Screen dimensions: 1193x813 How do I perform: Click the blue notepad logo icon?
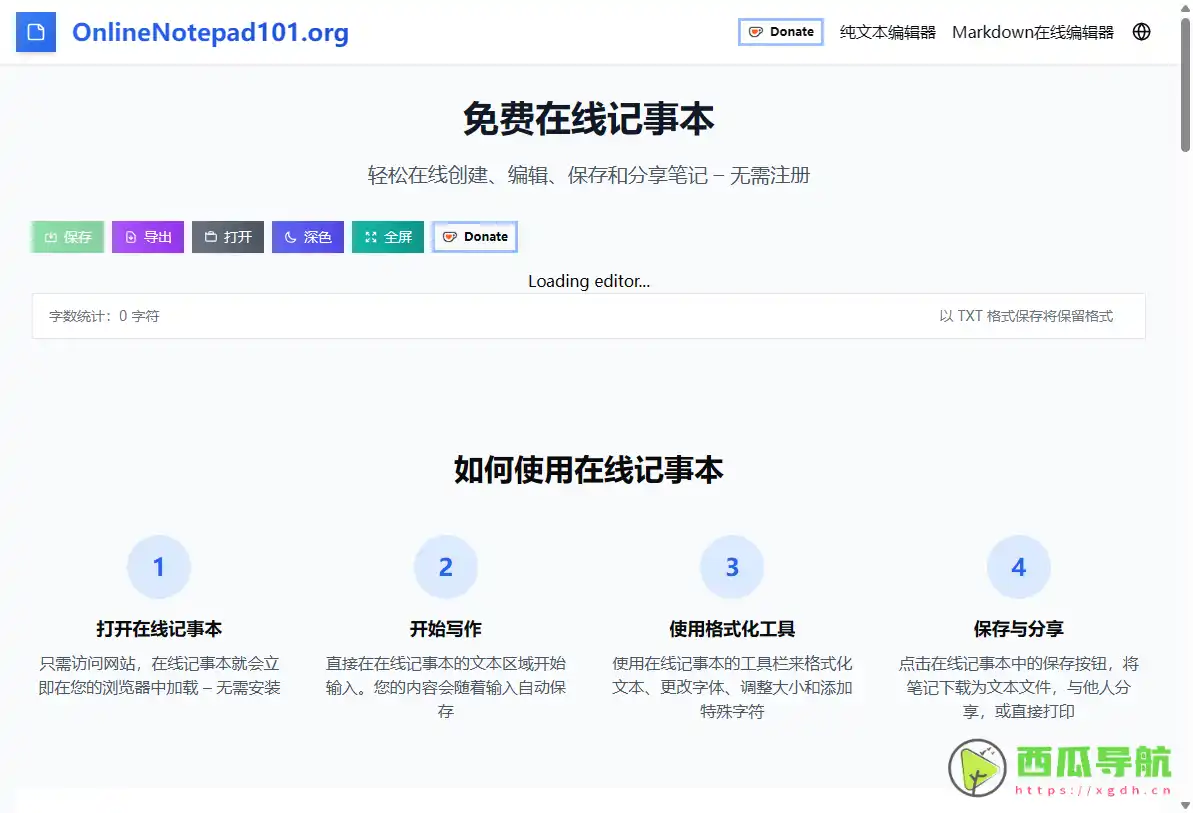tap(36, 32)
